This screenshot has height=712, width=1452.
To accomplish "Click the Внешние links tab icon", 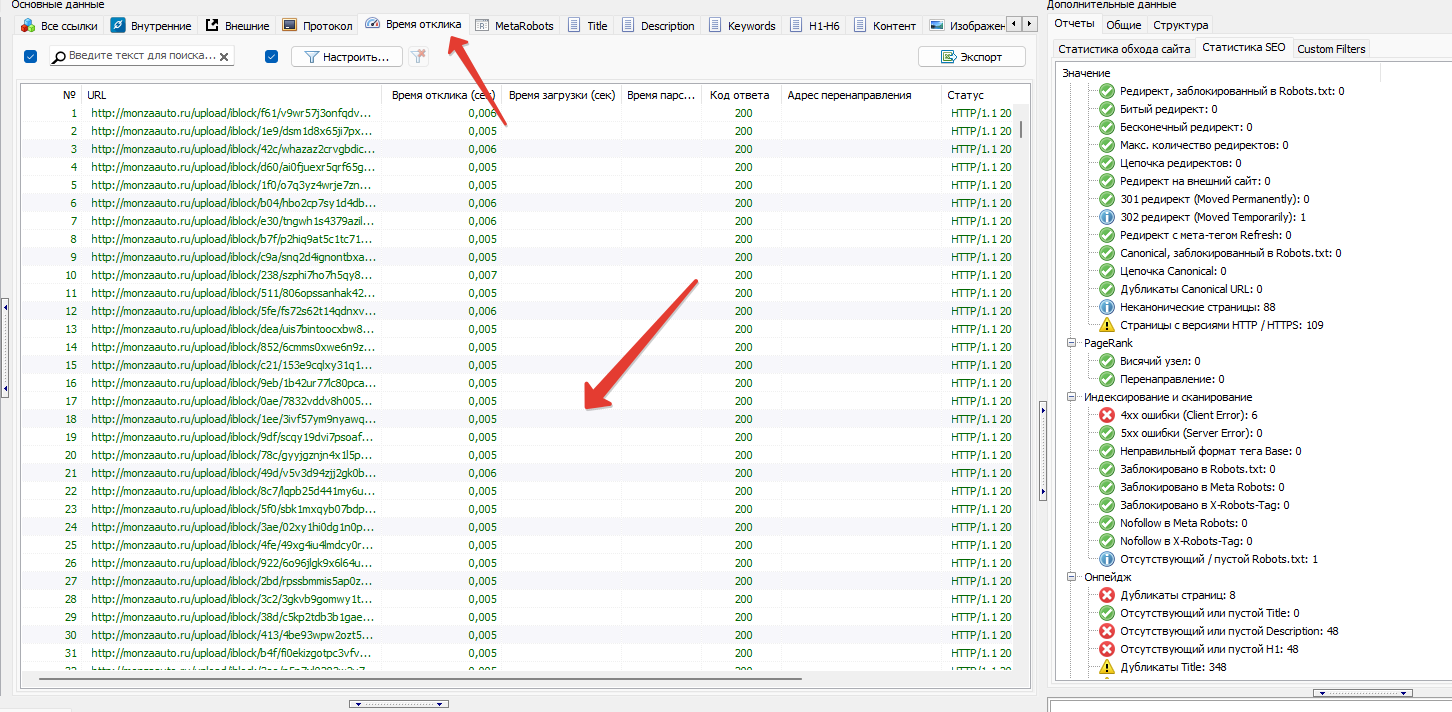I will 212,25.
